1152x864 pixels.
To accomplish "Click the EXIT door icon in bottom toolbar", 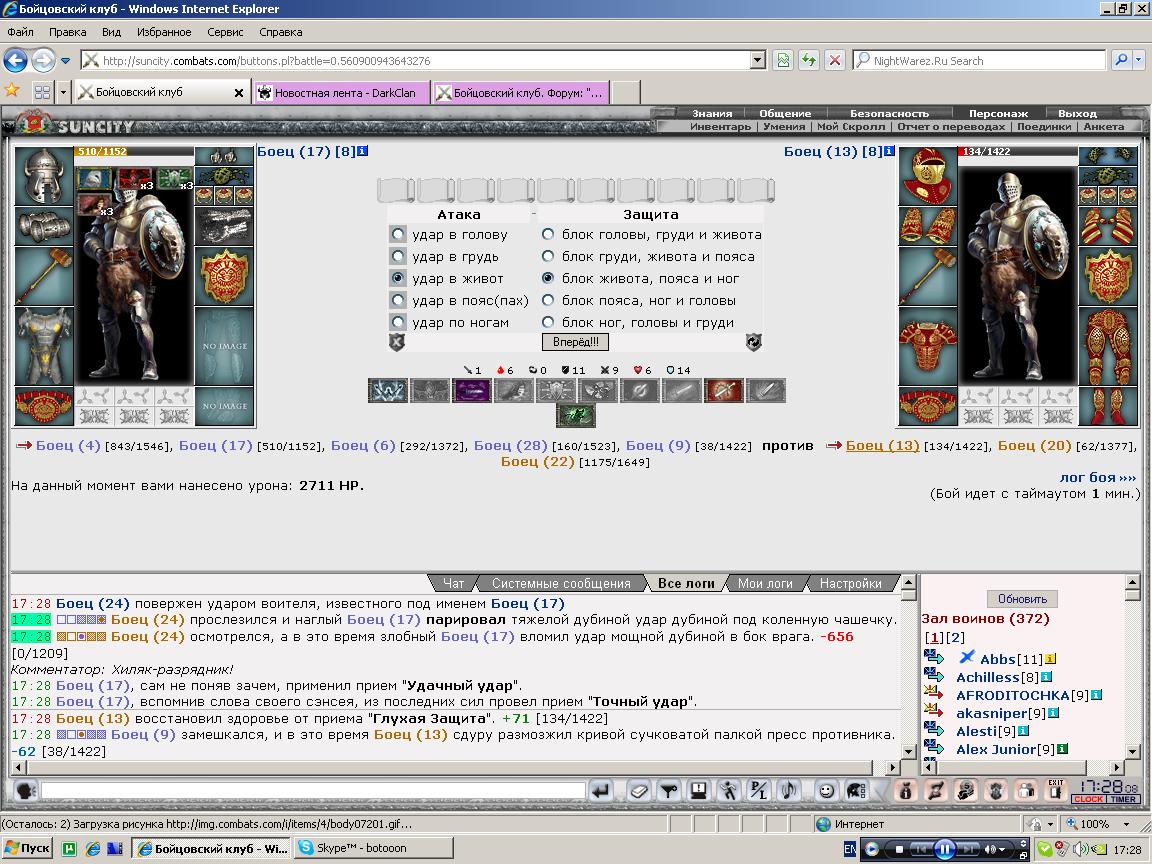I will tap(1056, 790).
